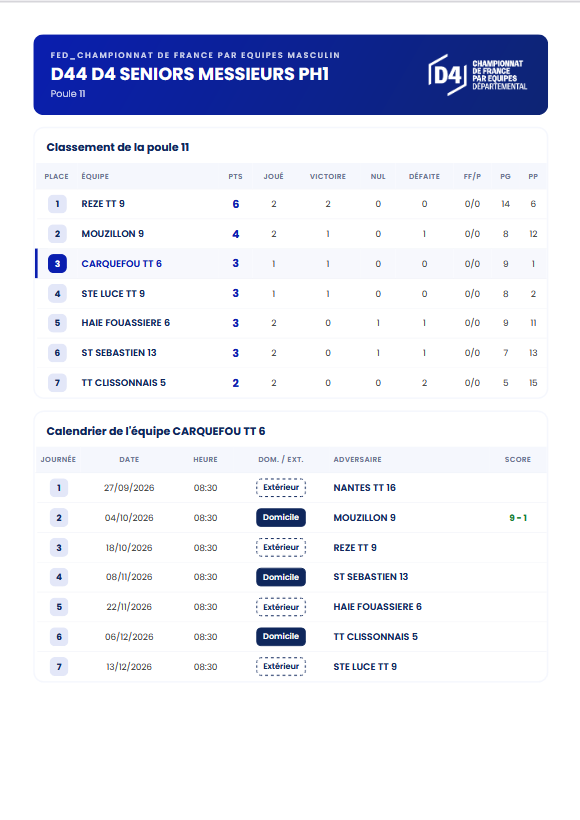Click the date 04/10/2026 in the calendar

(129, 518)
